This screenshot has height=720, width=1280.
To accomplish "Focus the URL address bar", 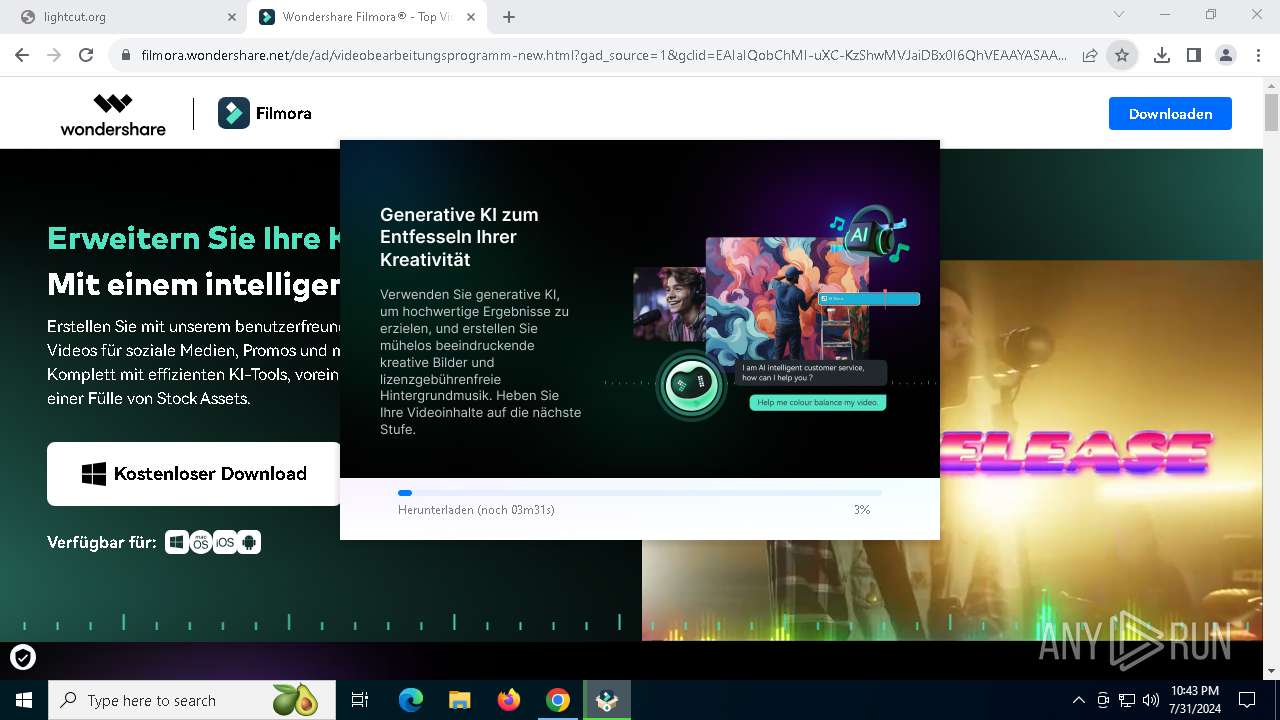I will (x=603, y=56).
